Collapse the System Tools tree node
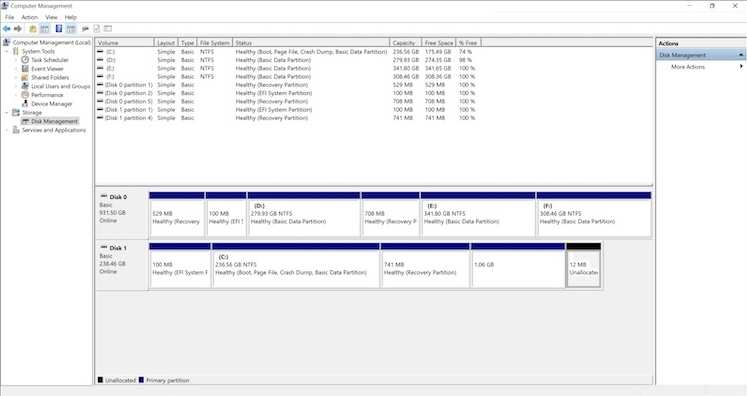747x396 pixels. [7, 51]
